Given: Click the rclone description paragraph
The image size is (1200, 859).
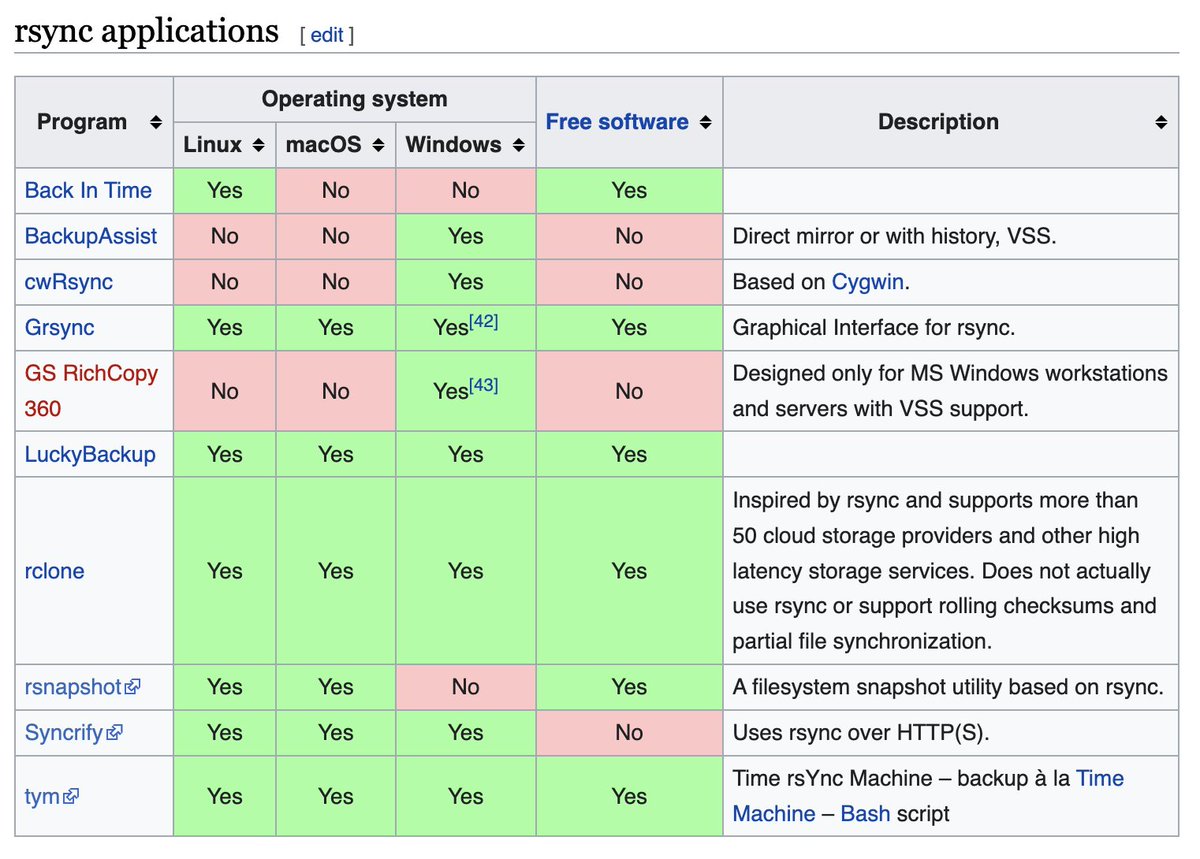Looking at the screenshot, I should point(945,571).
